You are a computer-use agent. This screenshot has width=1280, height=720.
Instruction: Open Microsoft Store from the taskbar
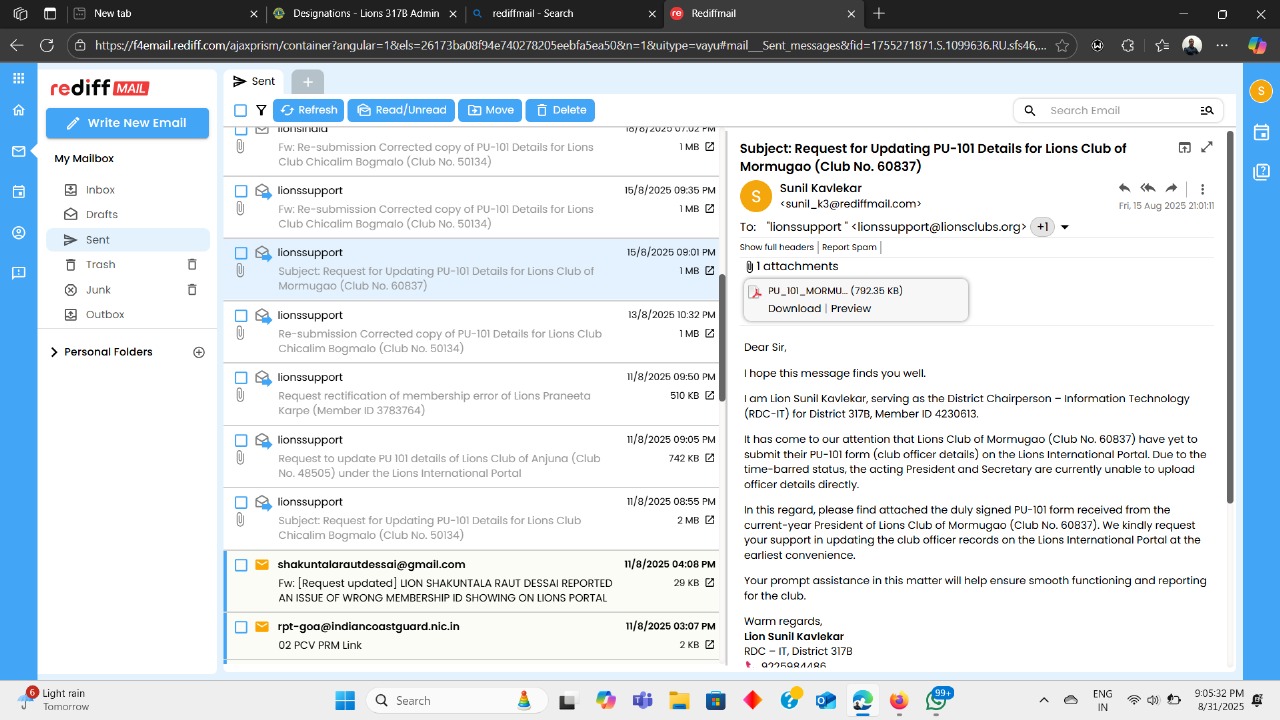click(715, 700)
